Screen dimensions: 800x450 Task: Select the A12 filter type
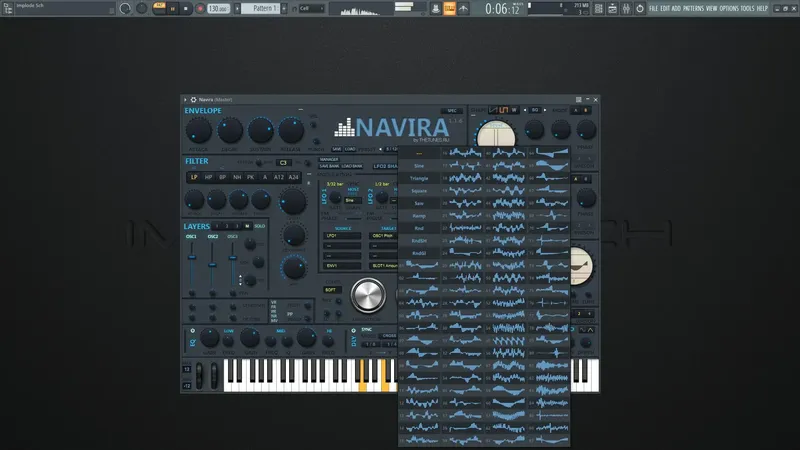point(279,177)
